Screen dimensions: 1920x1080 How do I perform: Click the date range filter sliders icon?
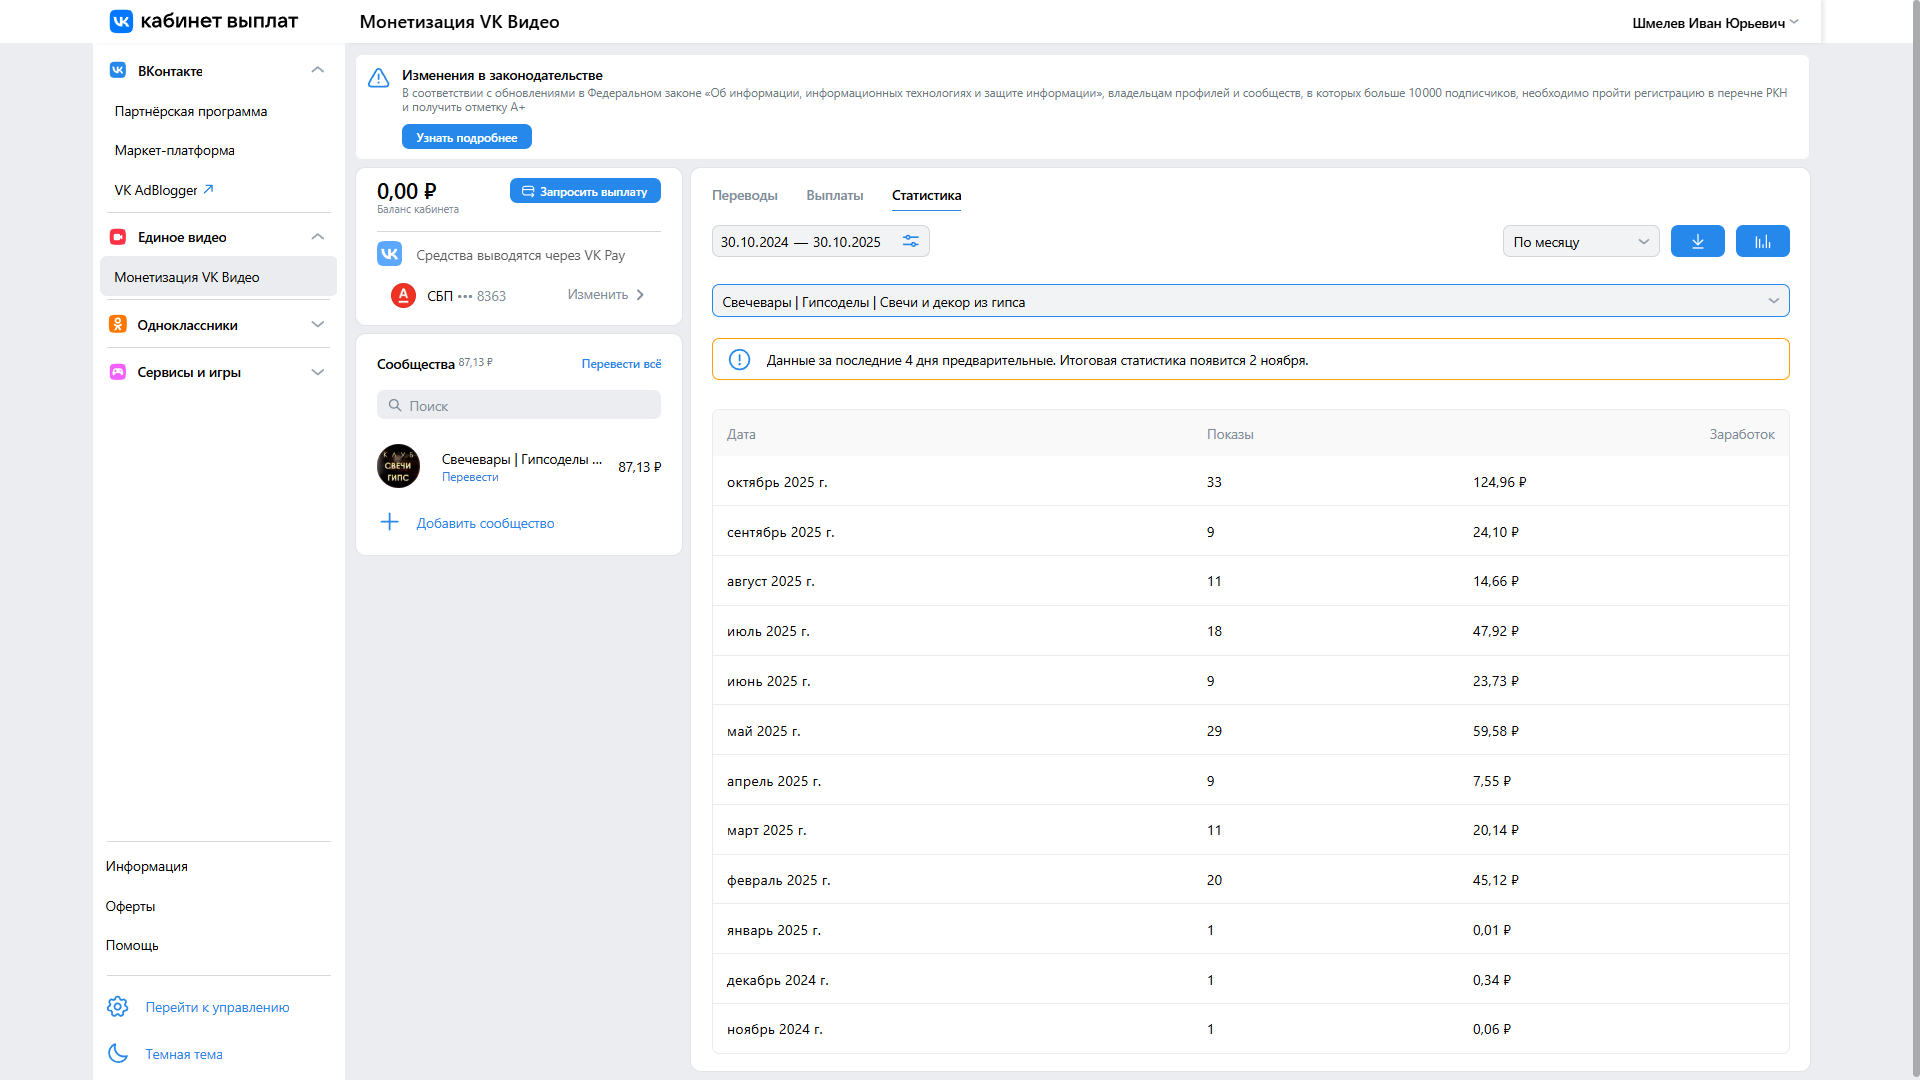click(x=910, y=241)
